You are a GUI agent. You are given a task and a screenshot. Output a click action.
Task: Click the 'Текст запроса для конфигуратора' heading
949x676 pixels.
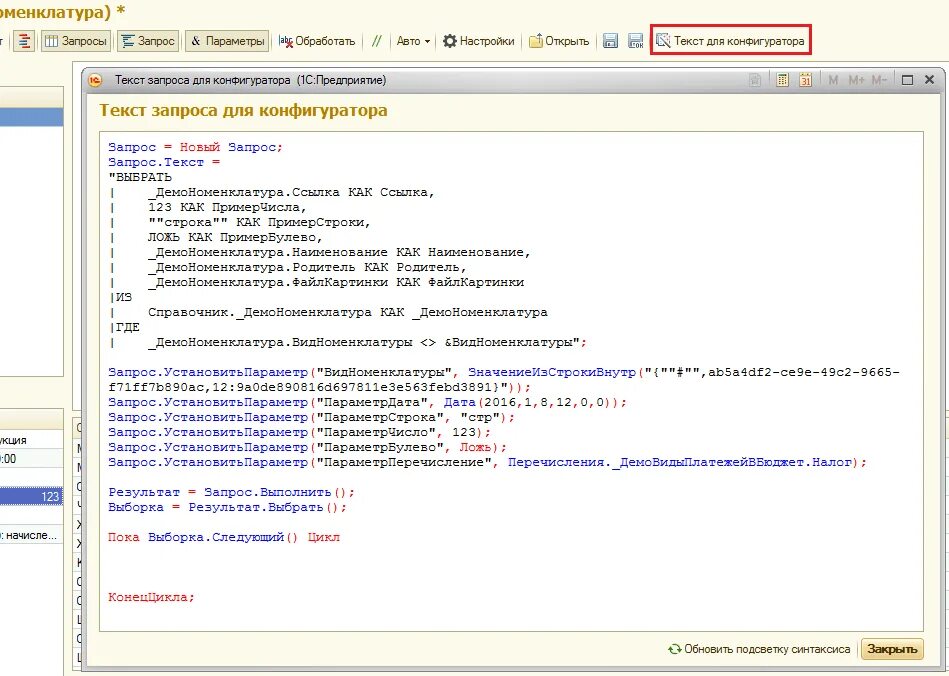pos(243,110)
